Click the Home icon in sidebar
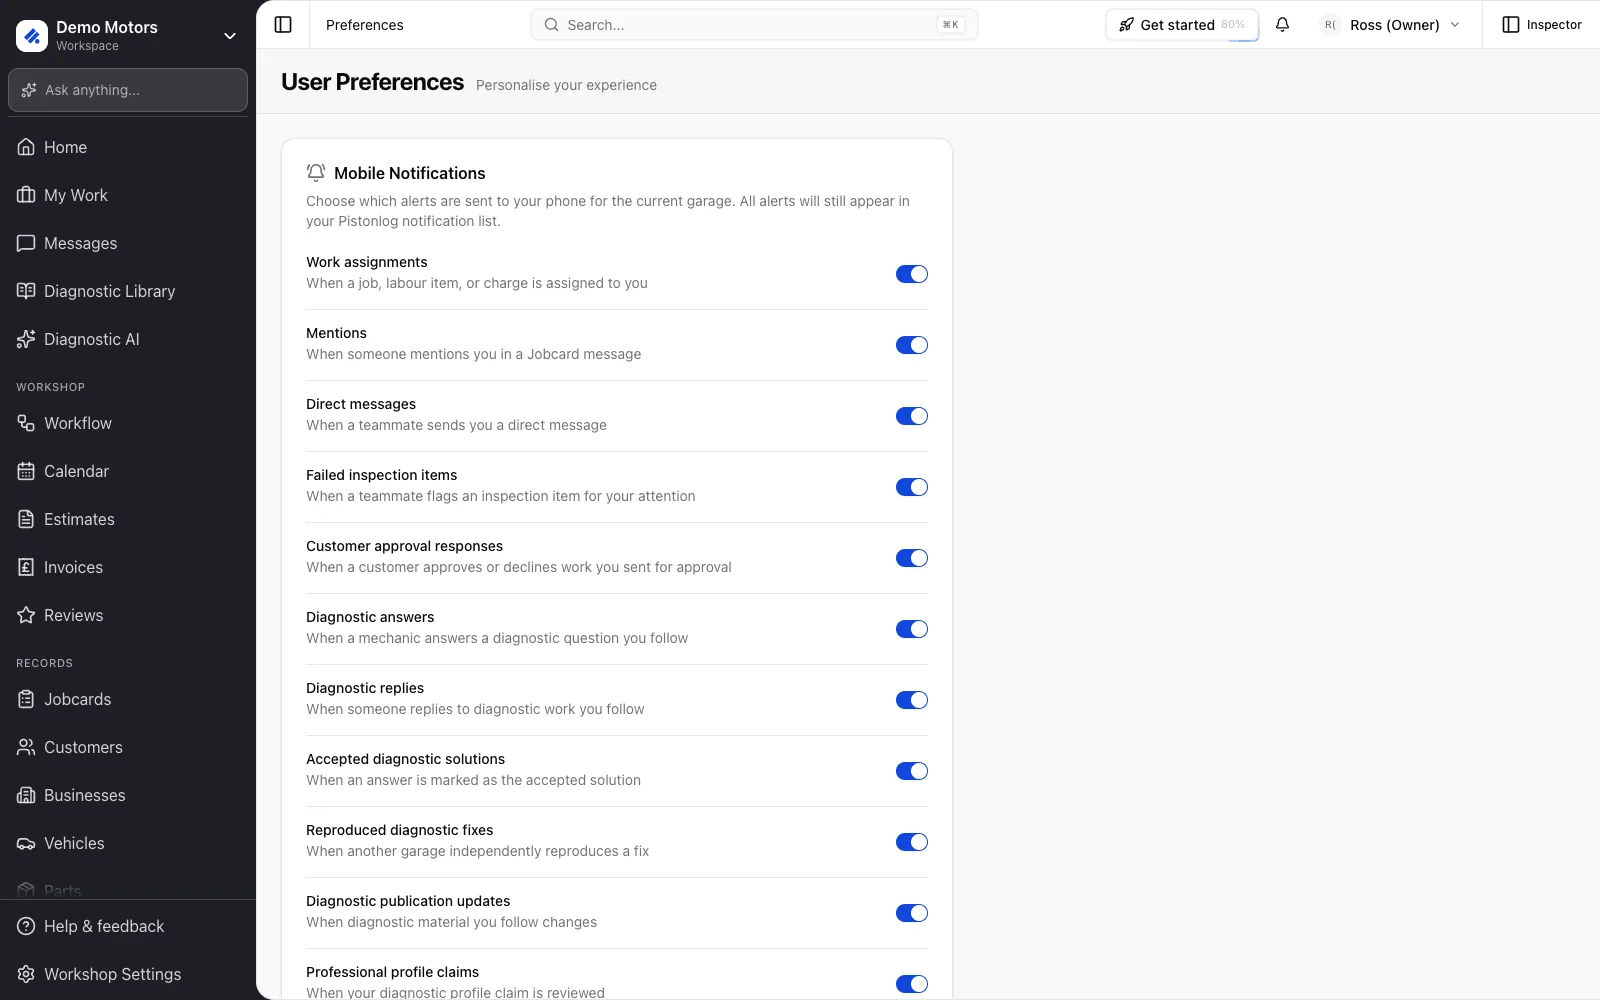The width and height of the screenshot is (1600, 1000). tap(26, 147)
